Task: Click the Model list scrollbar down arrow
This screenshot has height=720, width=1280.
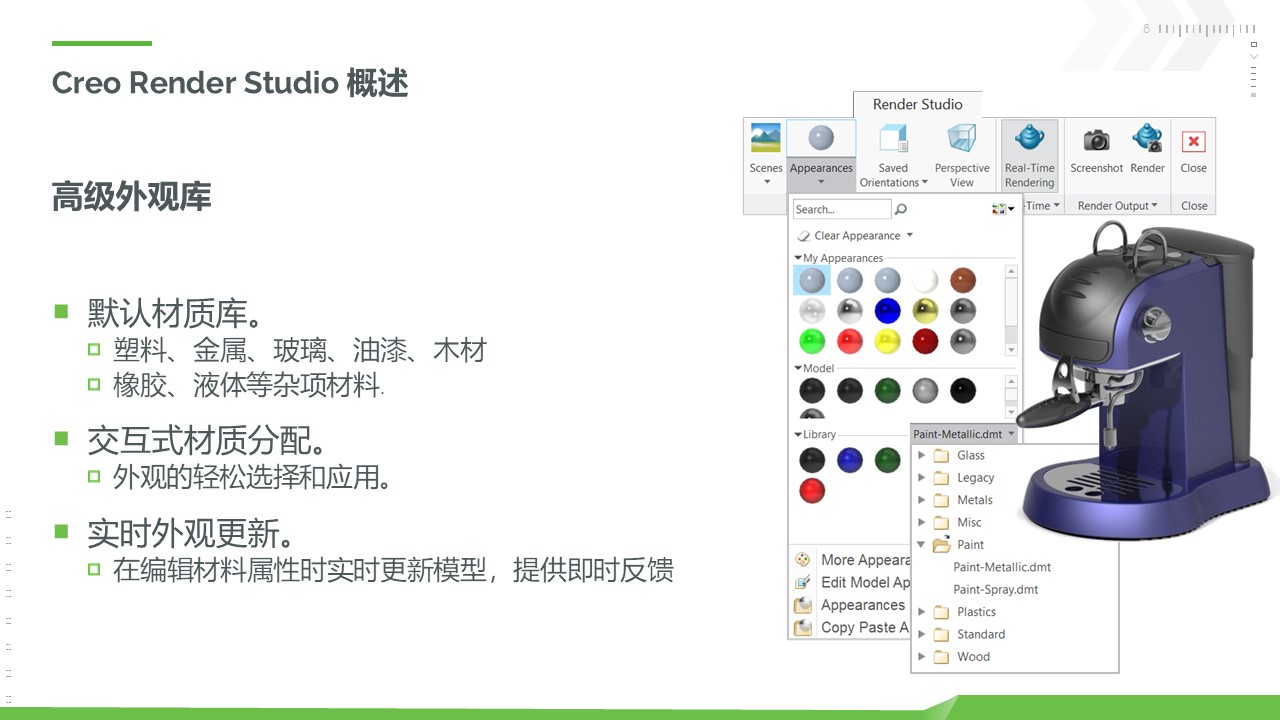Action: pos(1011,412)
